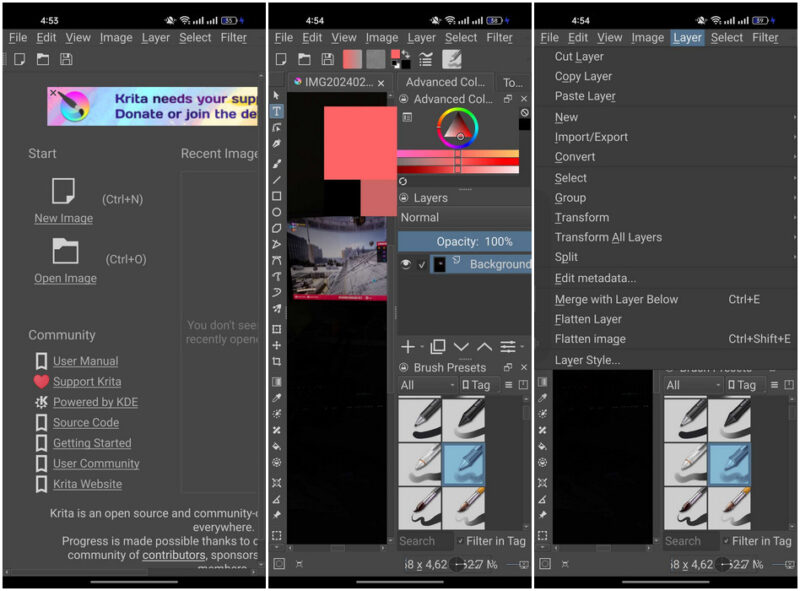Hide the Background layer

click(x=406, y=263)
